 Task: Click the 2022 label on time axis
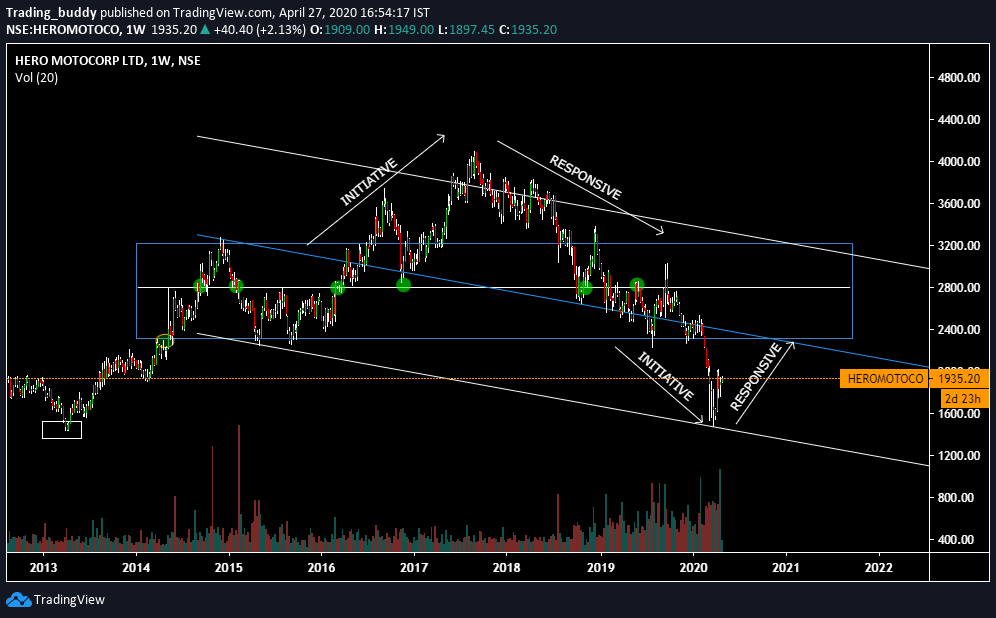point(879,567)
